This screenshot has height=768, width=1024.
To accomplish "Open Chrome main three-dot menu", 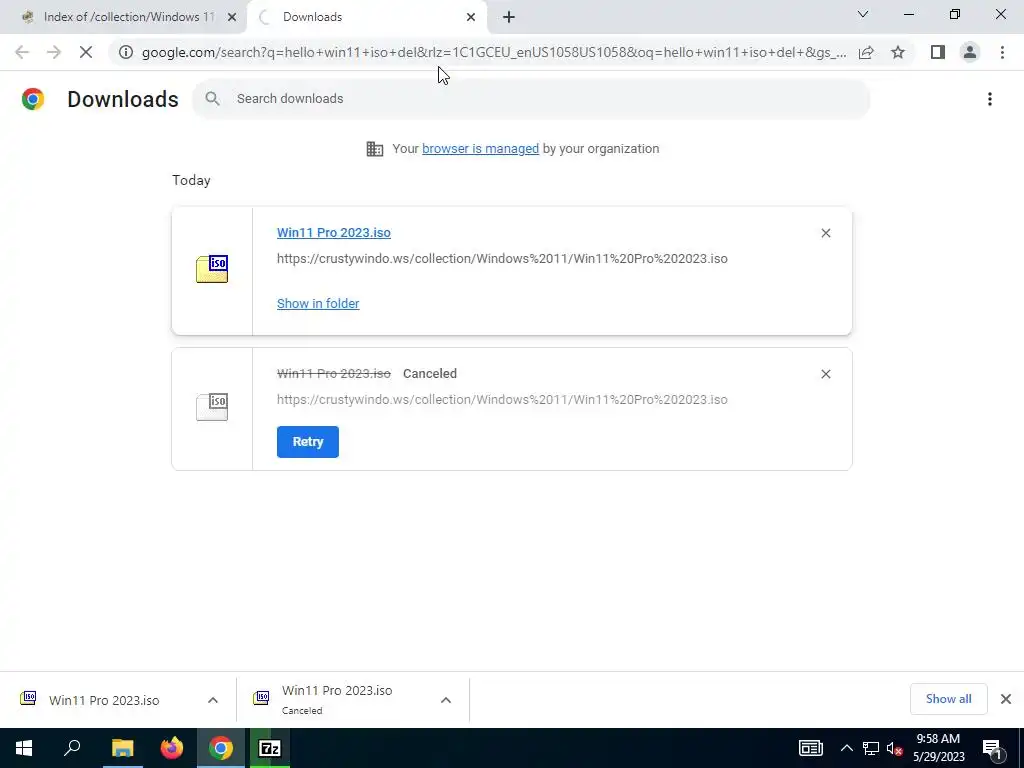I will [x=1002, y=52].
